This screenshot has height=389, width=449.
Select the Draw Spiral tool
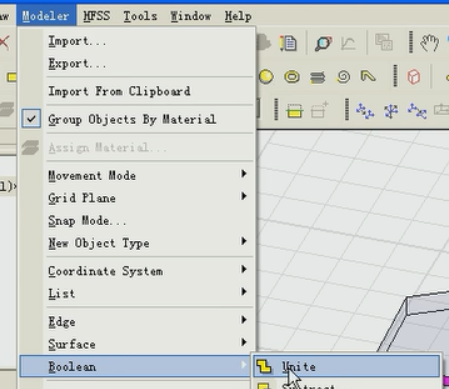tap(343, 77)
